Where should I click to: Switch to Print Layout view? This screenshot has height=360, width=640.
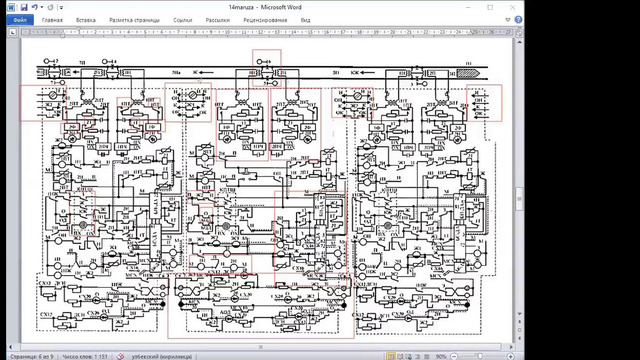391,356
